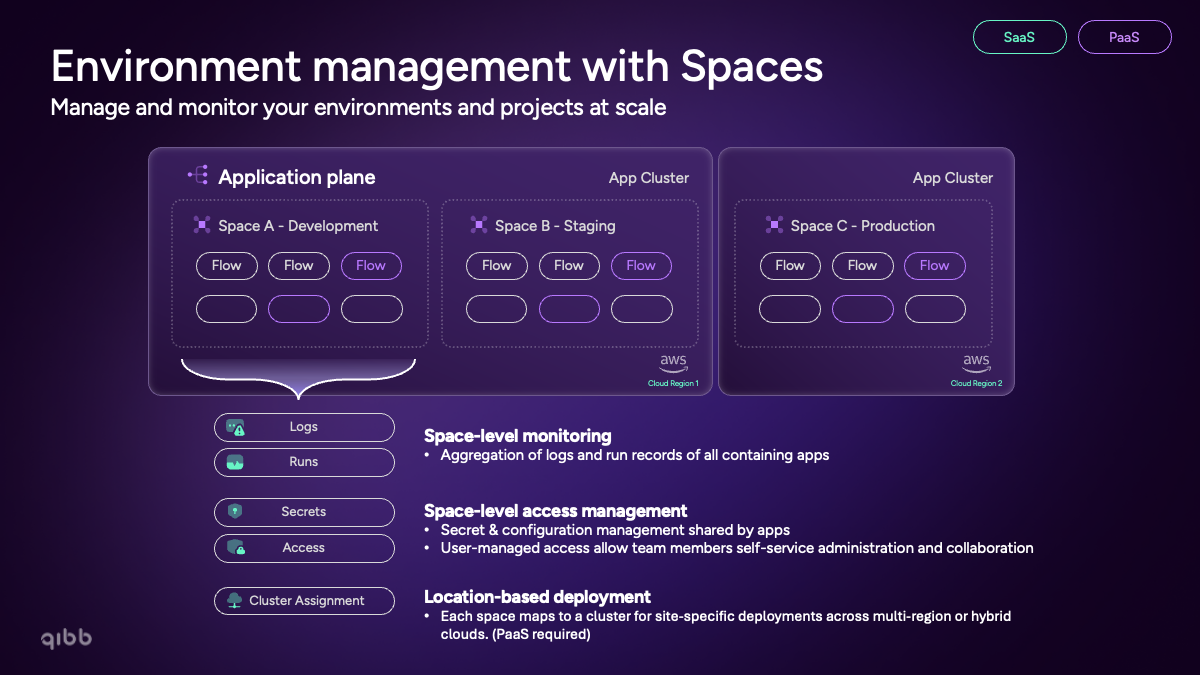
Task: Select the PaaS pill
Action: [1125, 38]
